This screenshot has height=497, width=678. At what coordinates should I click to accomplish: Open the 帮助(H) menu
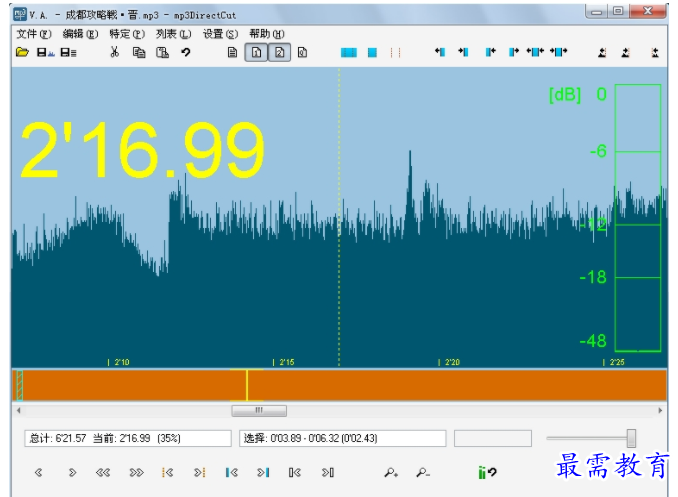[267, 34]
